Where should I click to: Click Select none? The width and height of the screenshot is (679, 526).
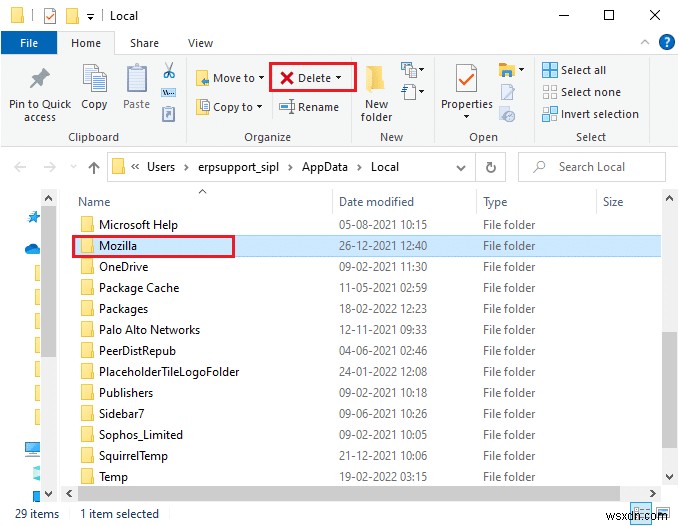tap(582, 92)
